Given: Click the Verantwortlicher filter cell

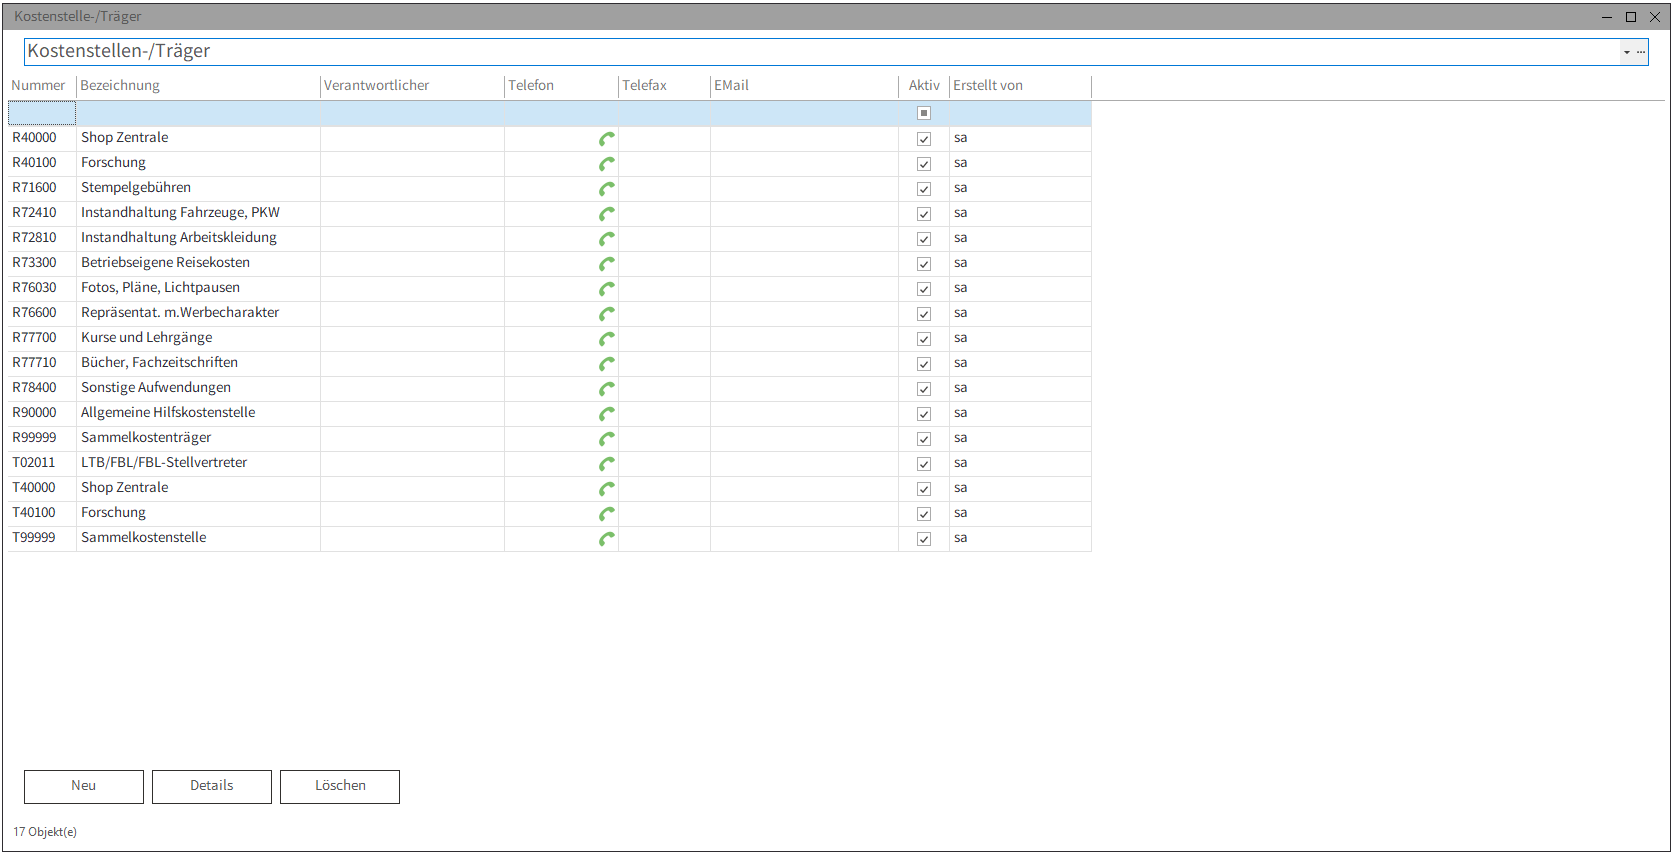Looking at the screenshot, I should pyautogui.click(x=412, y=113).
